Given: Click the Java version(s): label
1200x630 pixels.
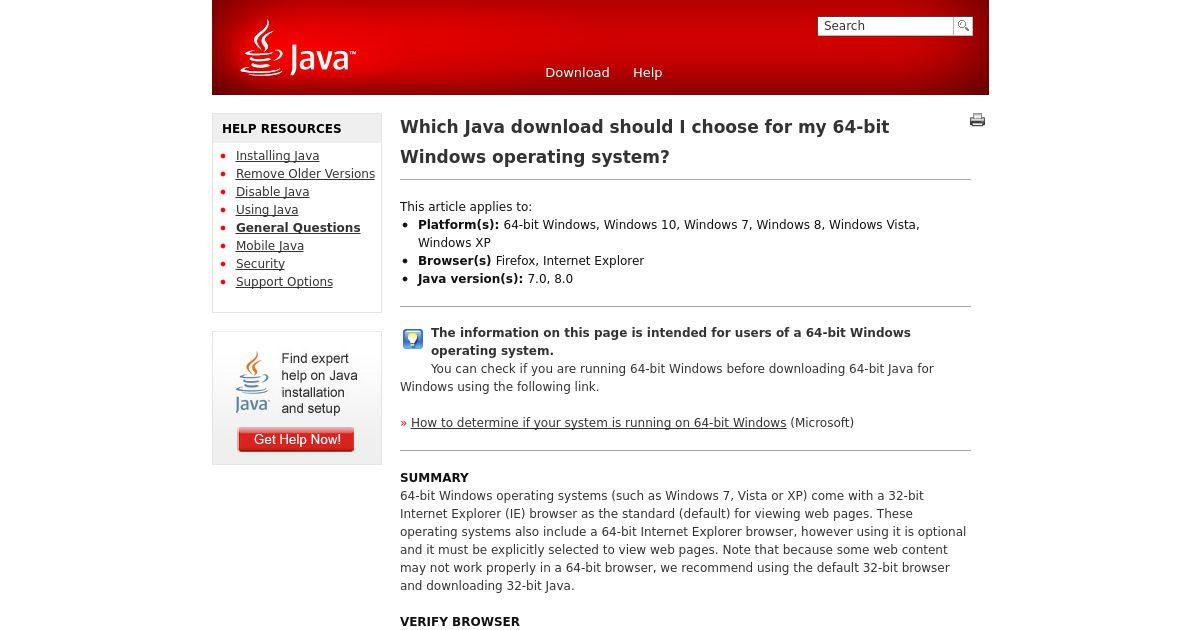Looking at the screenshot, I should click(x=470, y=279).
